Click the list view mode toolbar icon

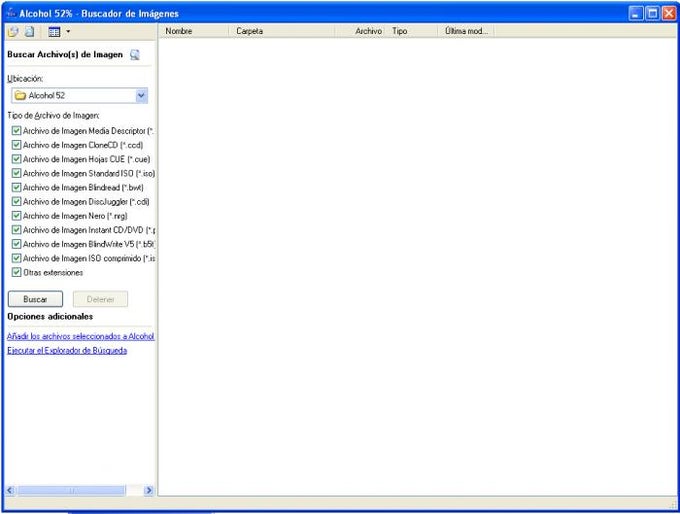[x=54, y=32]
